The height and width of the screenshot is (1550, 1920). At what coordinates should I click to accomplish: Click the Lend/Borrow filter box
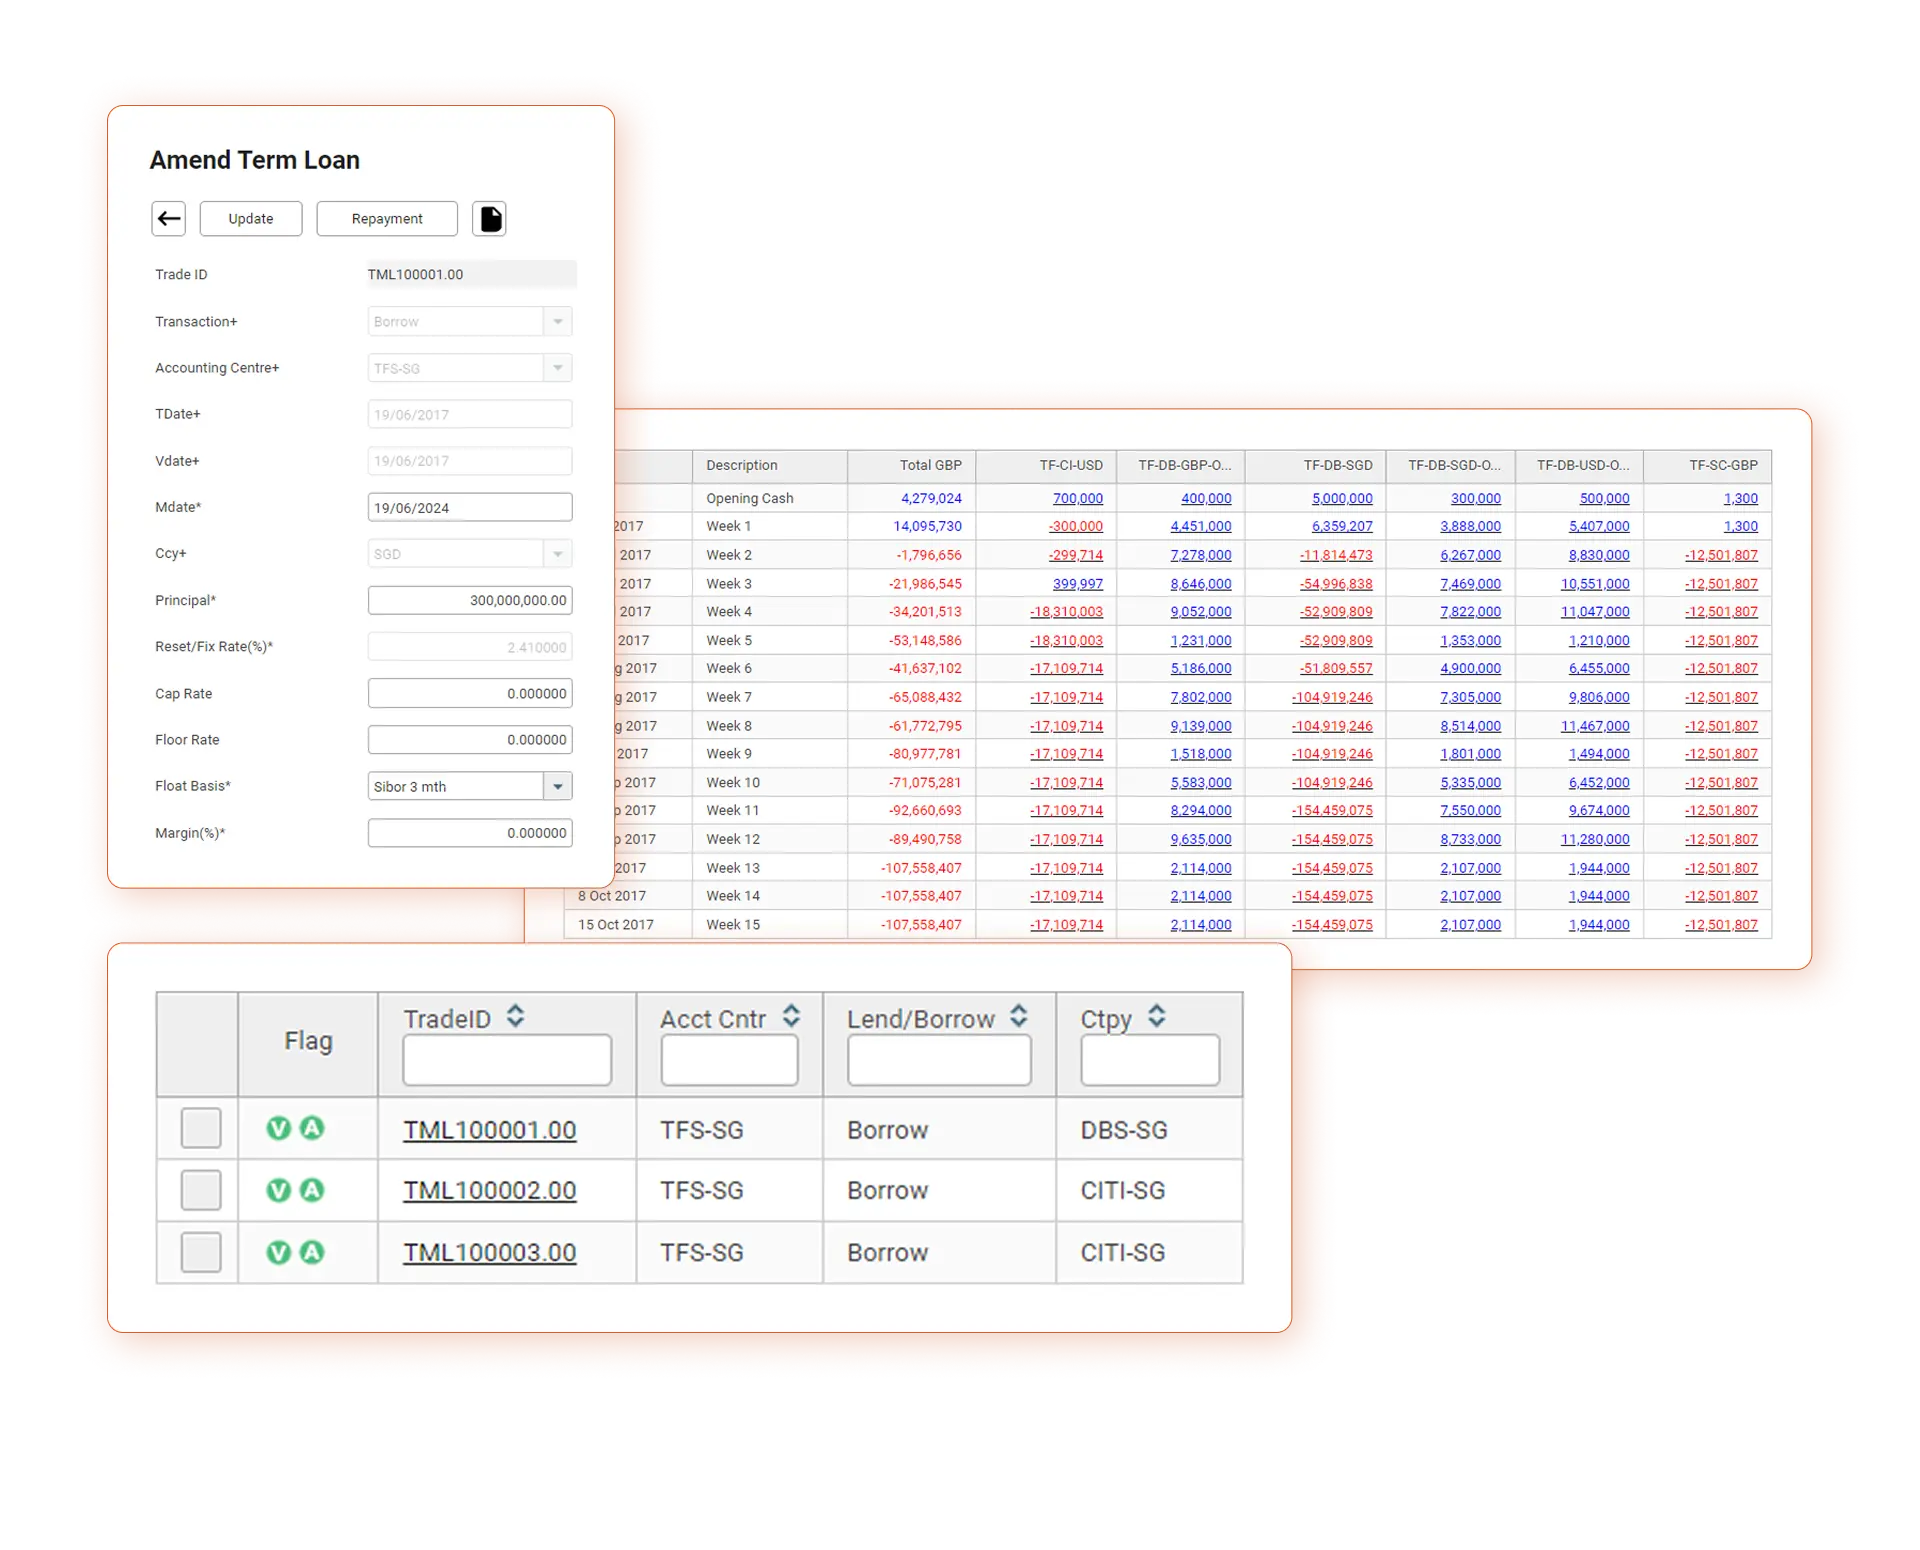939,1059
